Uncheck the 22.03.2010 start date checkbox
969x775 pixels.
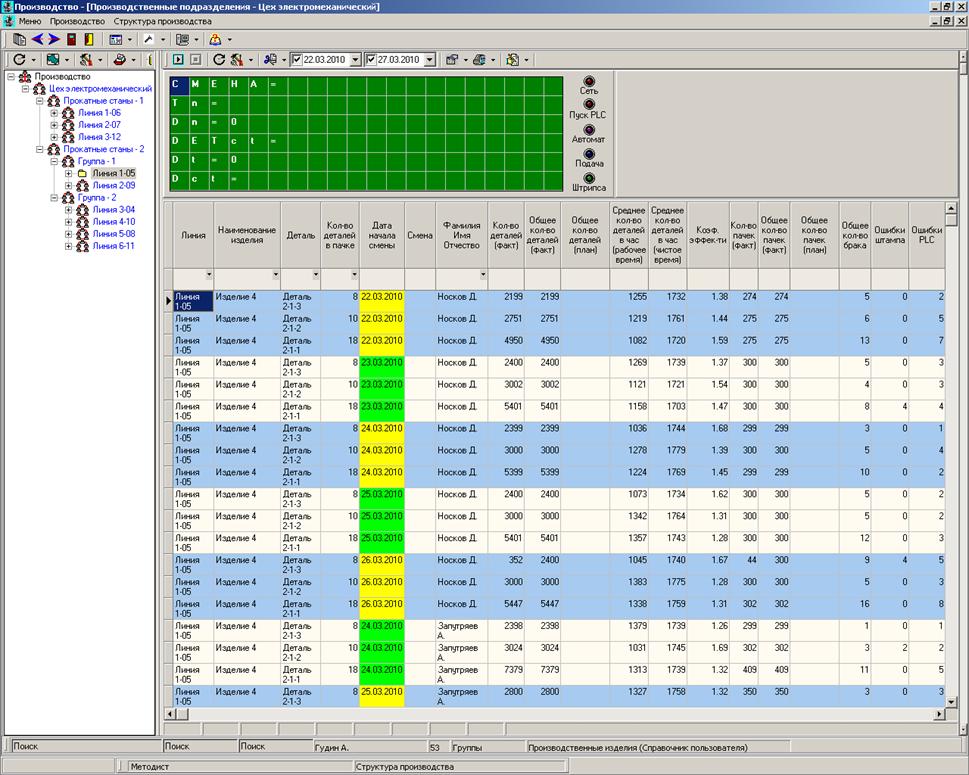click(297, 60)
